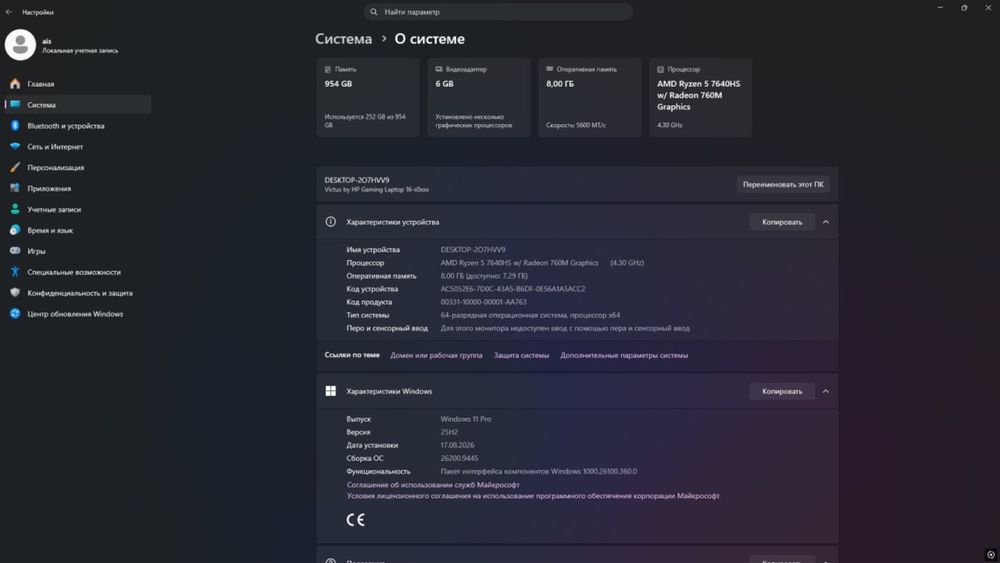This screenshot has width=1000, height=563.
Task: Open Сеть и Интернет wifi icon
Action: (15, 146)
